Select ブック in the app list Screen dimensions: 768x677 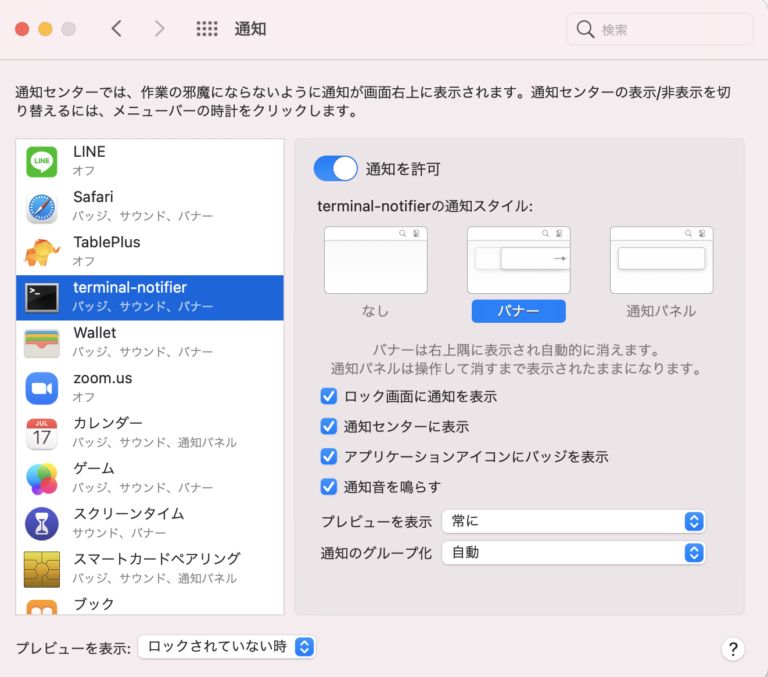[x=150, y=604]
